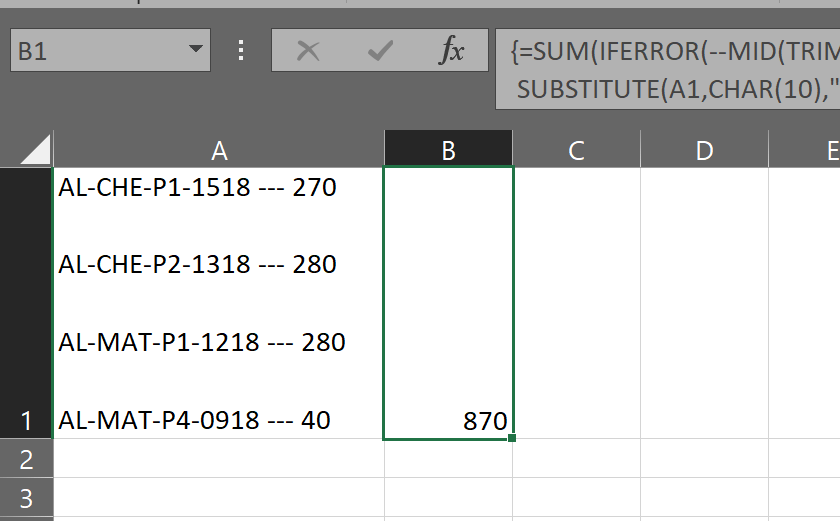Click the Enter checkmark formula icon

click(380, 51)
